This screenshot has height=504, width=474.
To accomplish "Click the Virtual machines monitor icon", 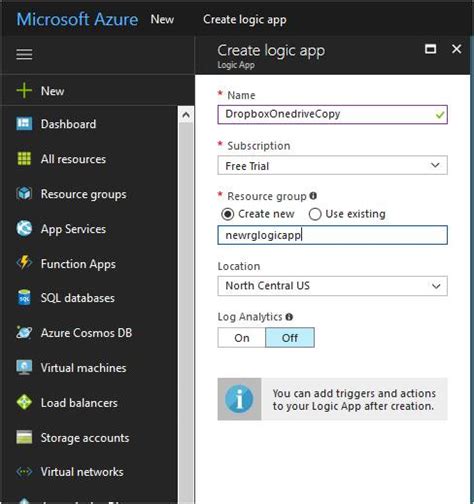I will point(24,367).
